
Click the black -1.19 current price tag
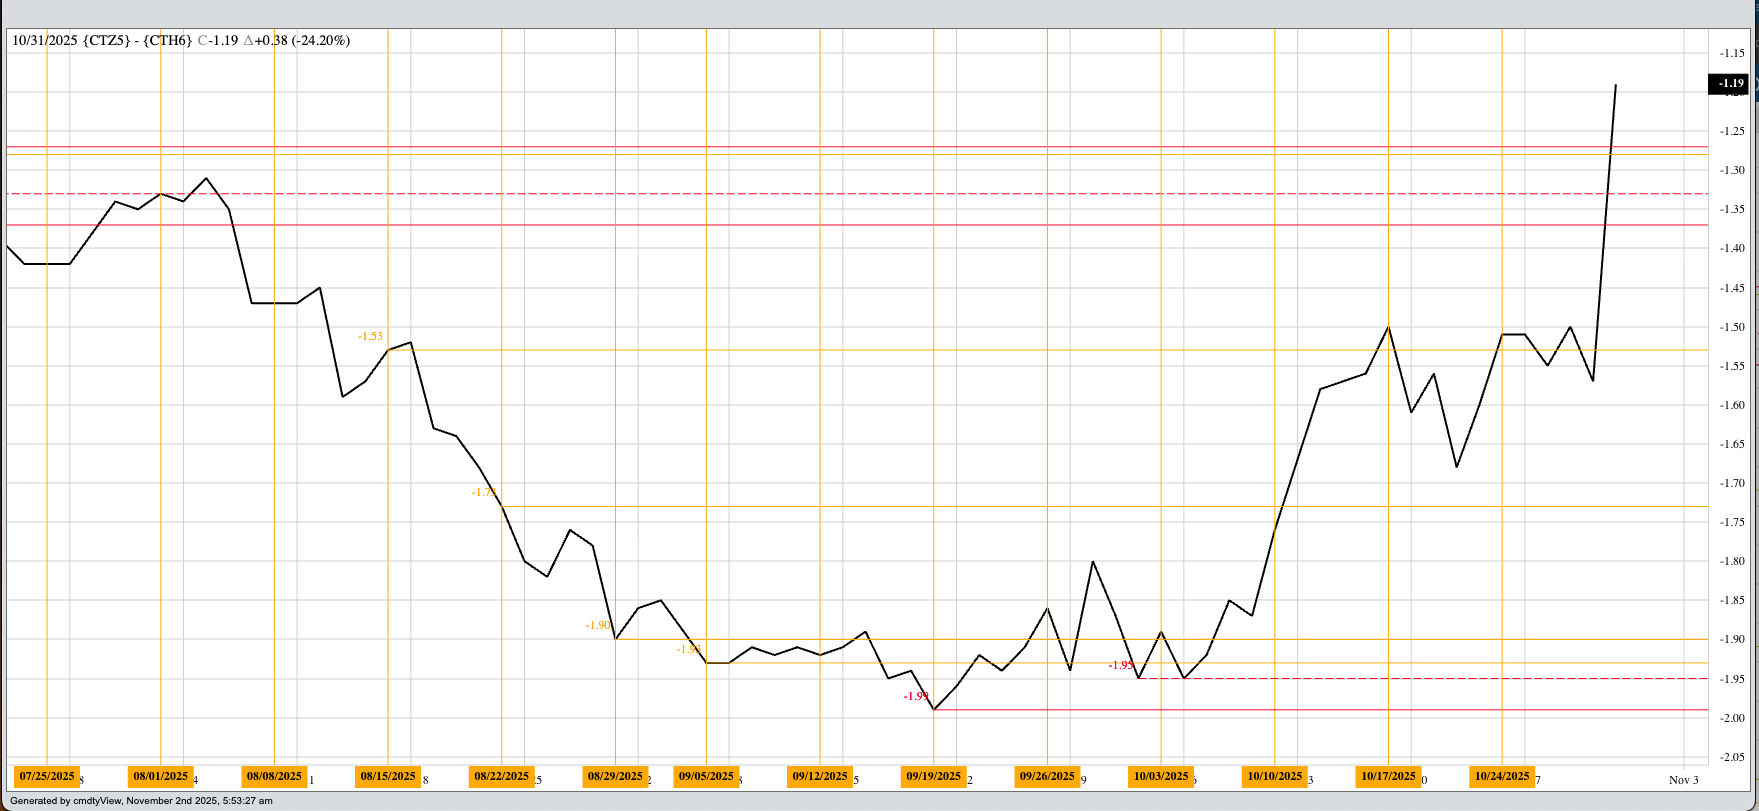point(1729,84)
